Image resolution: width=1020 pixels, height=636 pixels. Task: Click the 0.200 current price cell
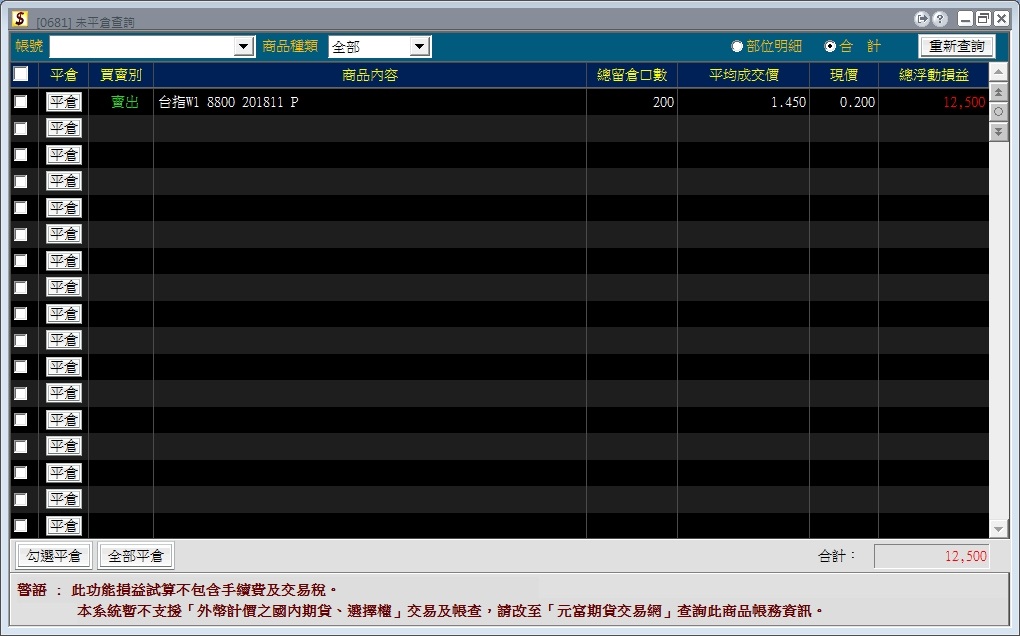tap(844, 102)
